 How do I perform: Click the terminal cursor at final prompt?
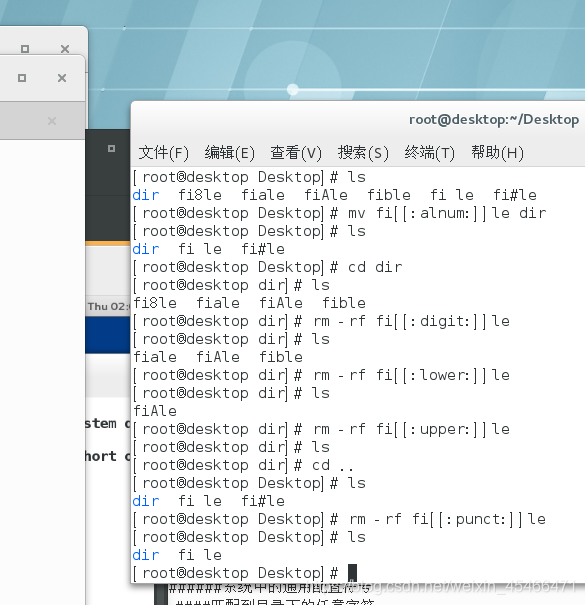point(352,573)
